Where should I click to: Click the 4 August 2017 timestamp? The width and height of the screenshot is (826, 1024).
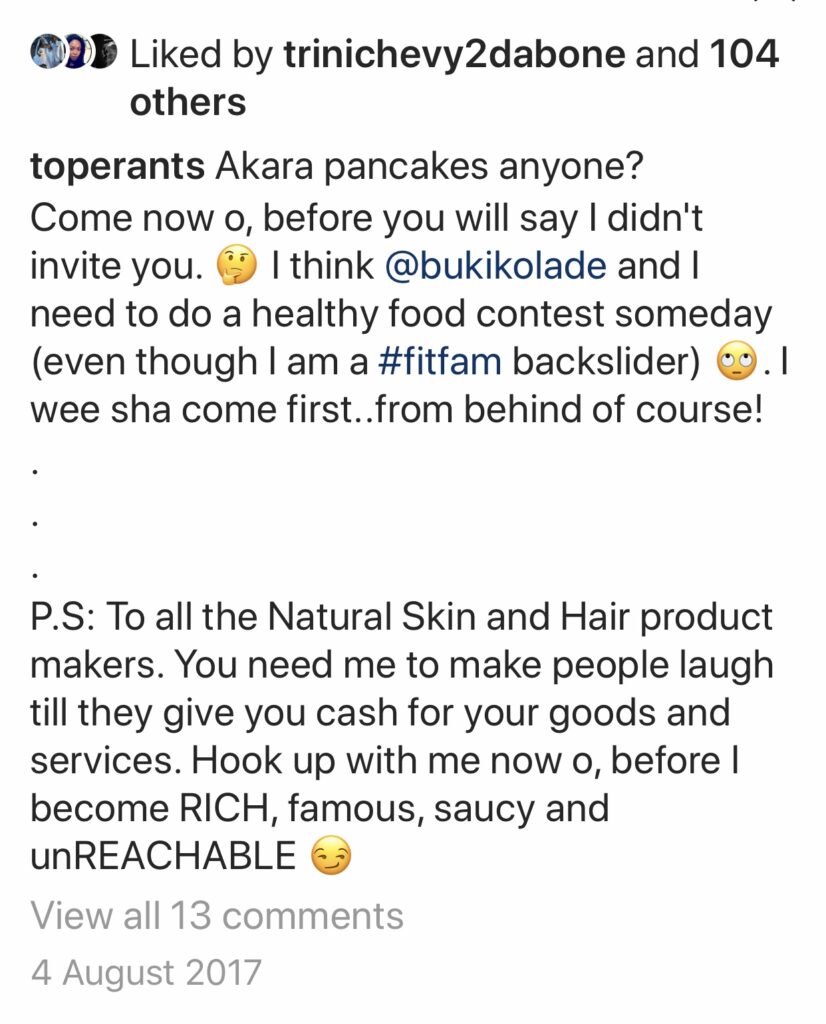pyautogui.click(x=146, y=972)
